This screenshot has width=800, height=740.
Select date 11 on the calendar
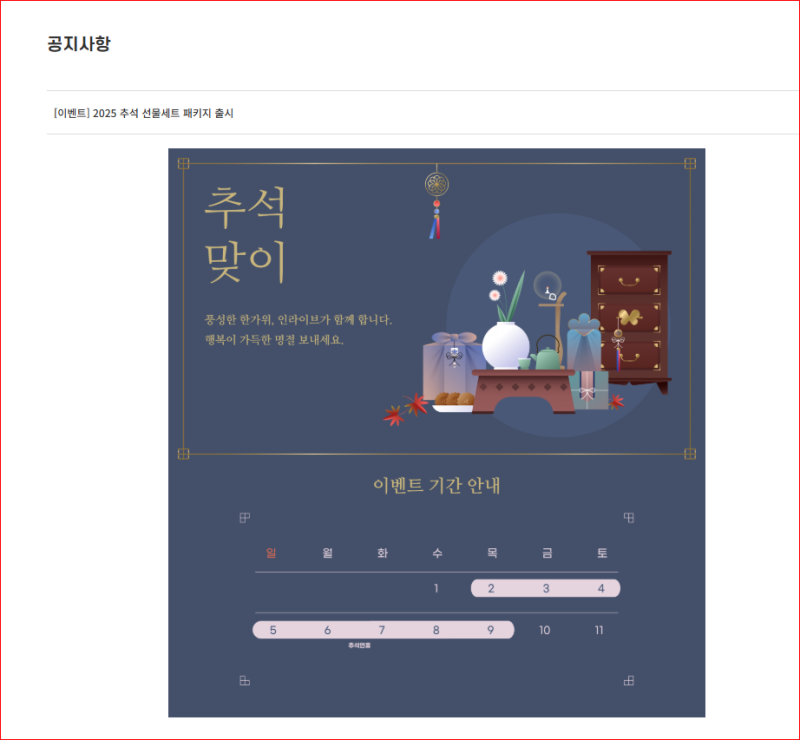[599, 630]
